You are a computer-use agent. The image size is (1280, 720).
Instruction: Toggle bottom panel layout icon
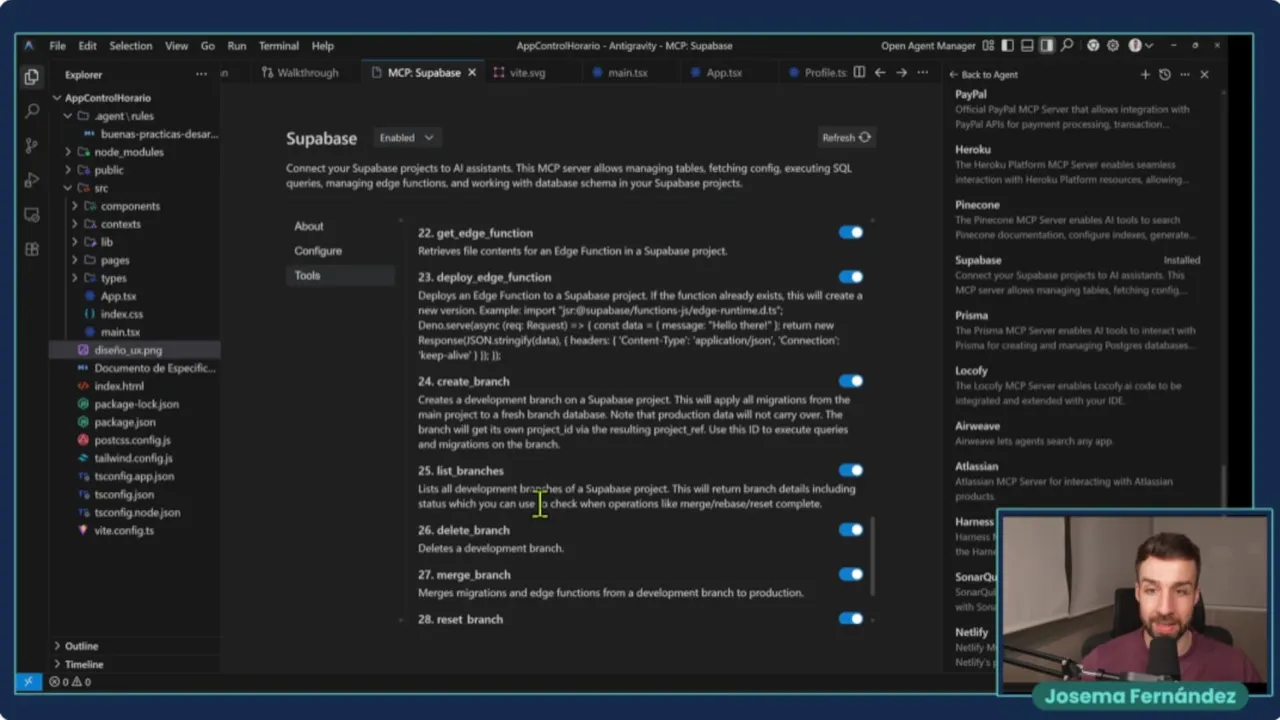click(x=1027, y=46)
